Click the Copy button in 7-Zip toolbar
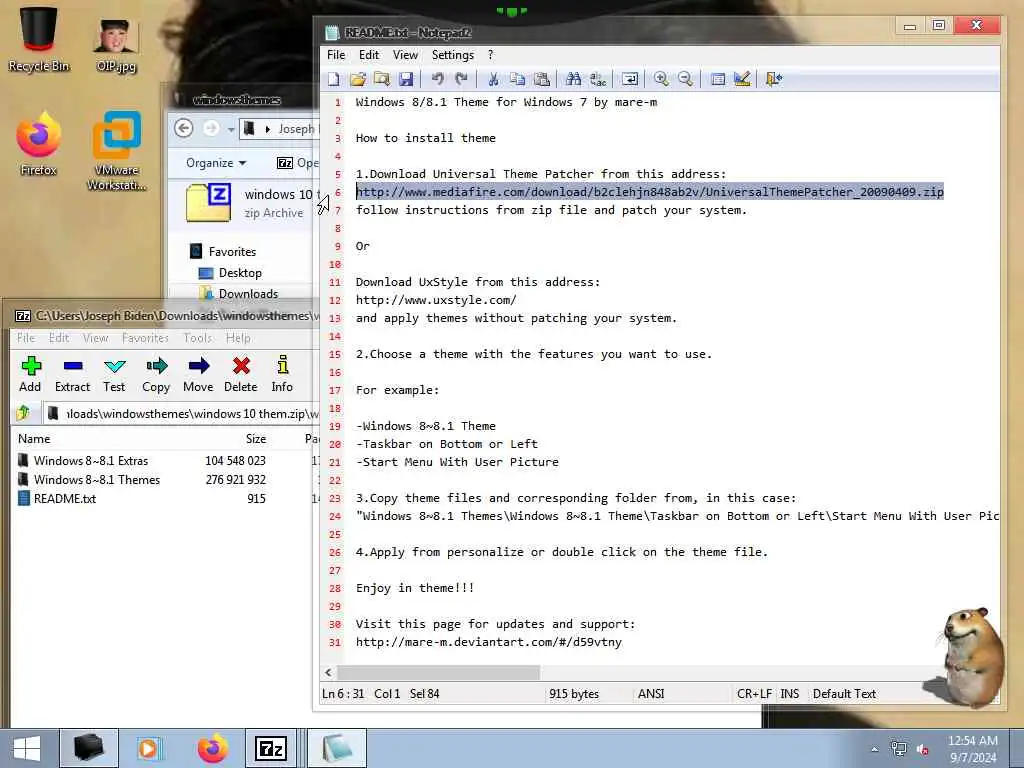 tap(156, 374)
